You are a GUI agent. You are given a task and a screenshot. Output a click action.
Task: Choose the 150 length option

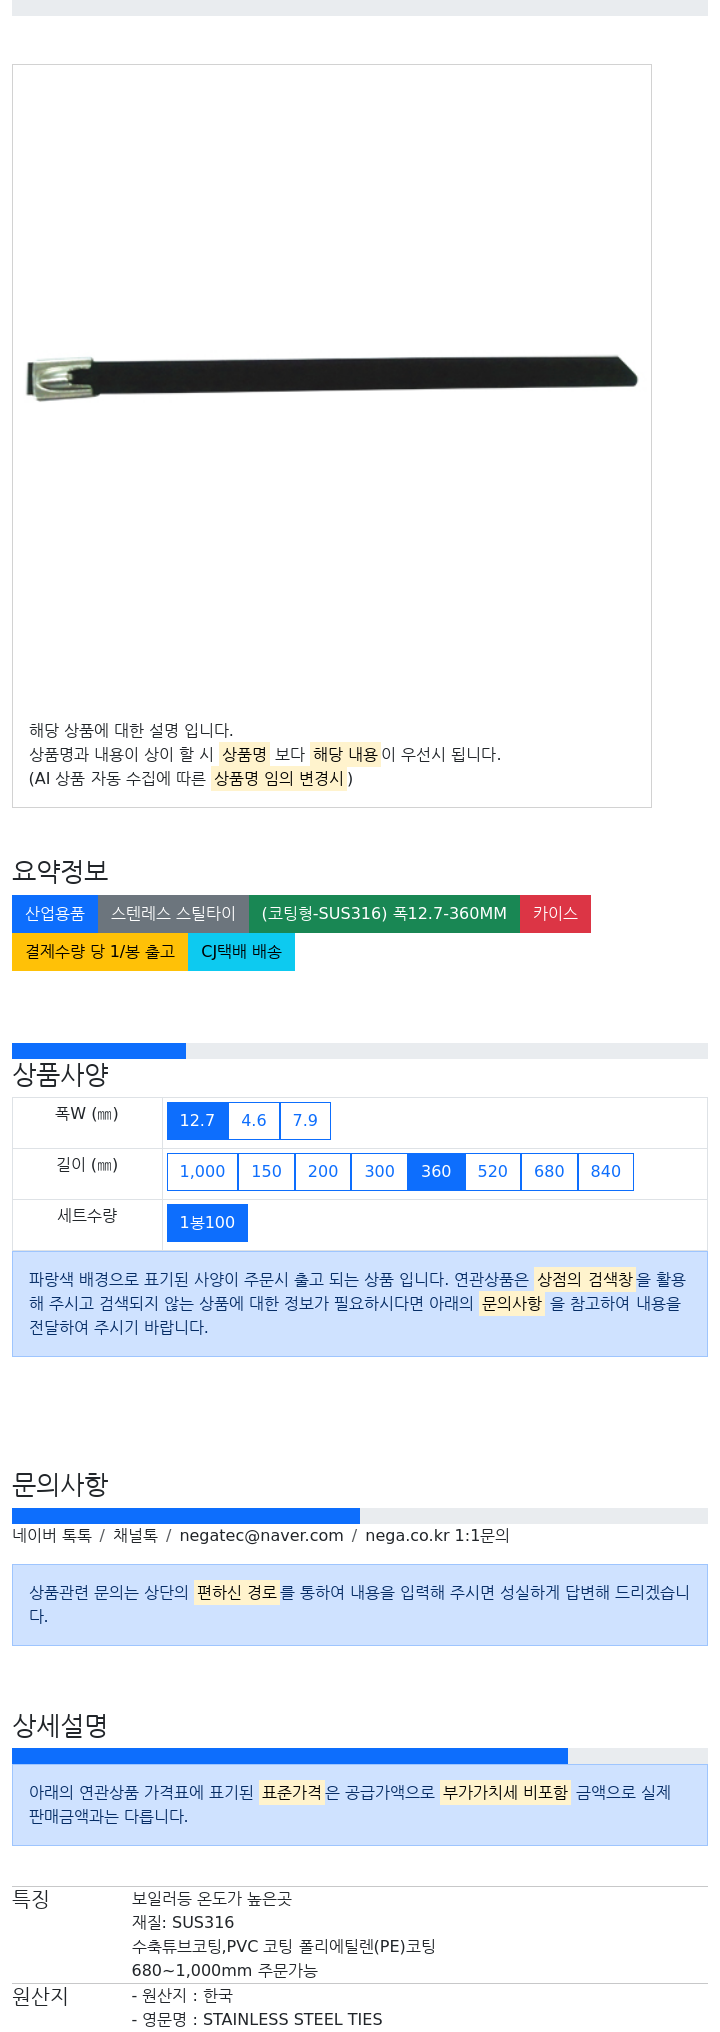coord(266,1172)
